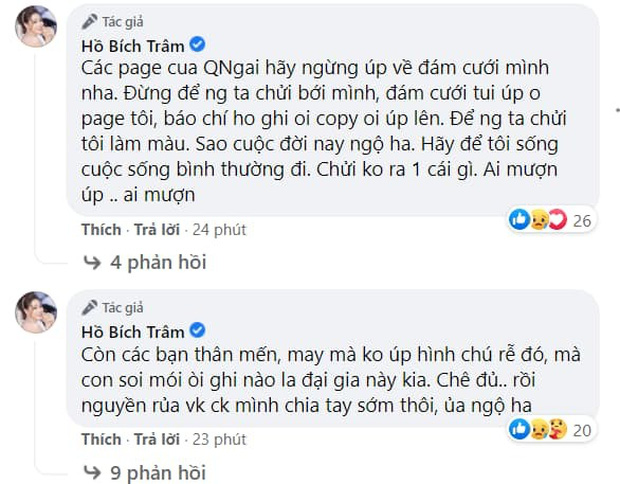Click verified badge in the first comment
620x484 pixels.
(198, 45)
